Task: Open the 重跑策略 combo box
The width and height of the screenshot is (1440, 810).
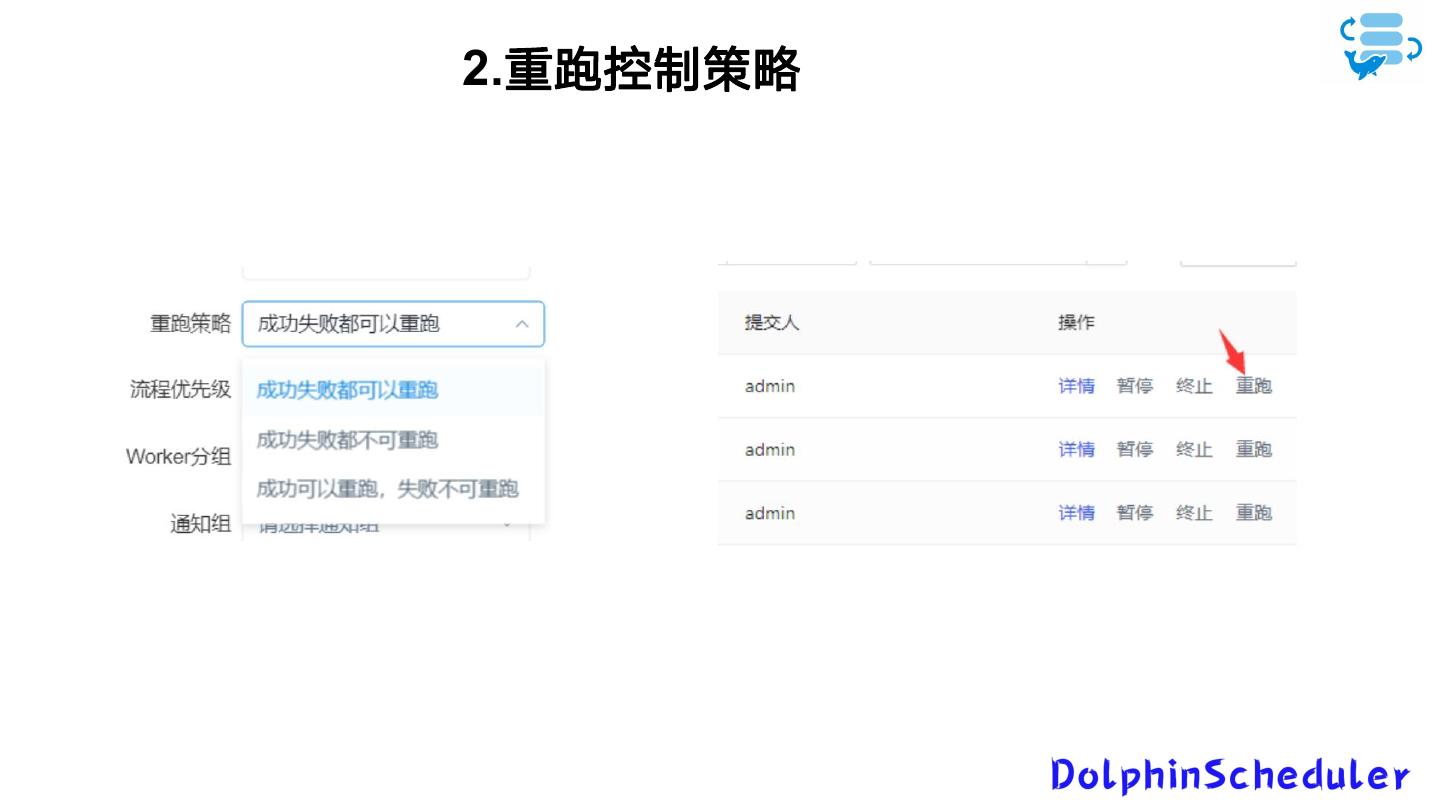Action: [x=380, y=324]
